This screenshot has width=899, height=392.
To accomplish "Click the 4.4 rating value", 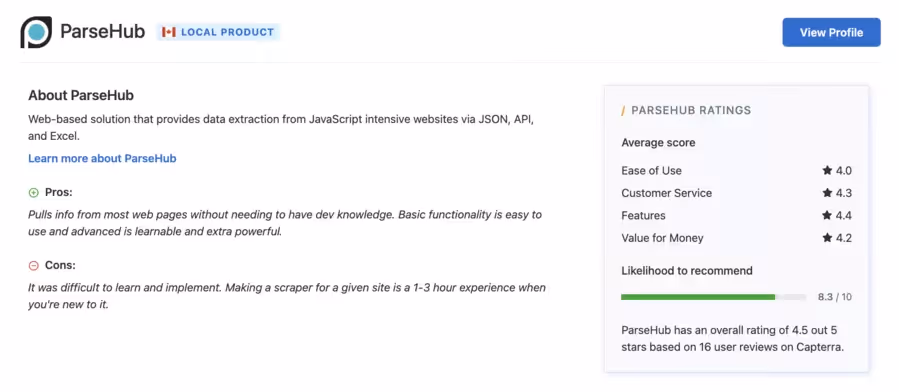I will click(x=843, y=215).
